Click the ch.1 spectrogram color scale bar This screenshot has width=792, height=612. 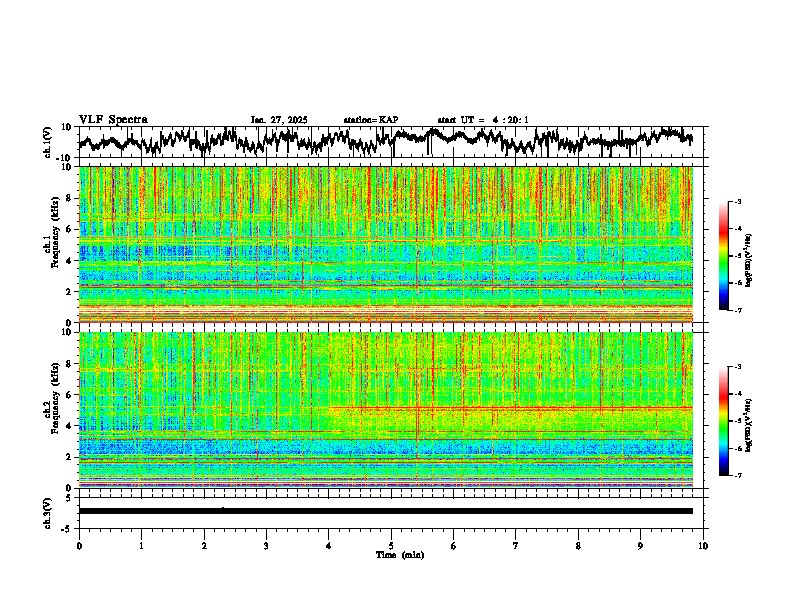click(723, 256)
